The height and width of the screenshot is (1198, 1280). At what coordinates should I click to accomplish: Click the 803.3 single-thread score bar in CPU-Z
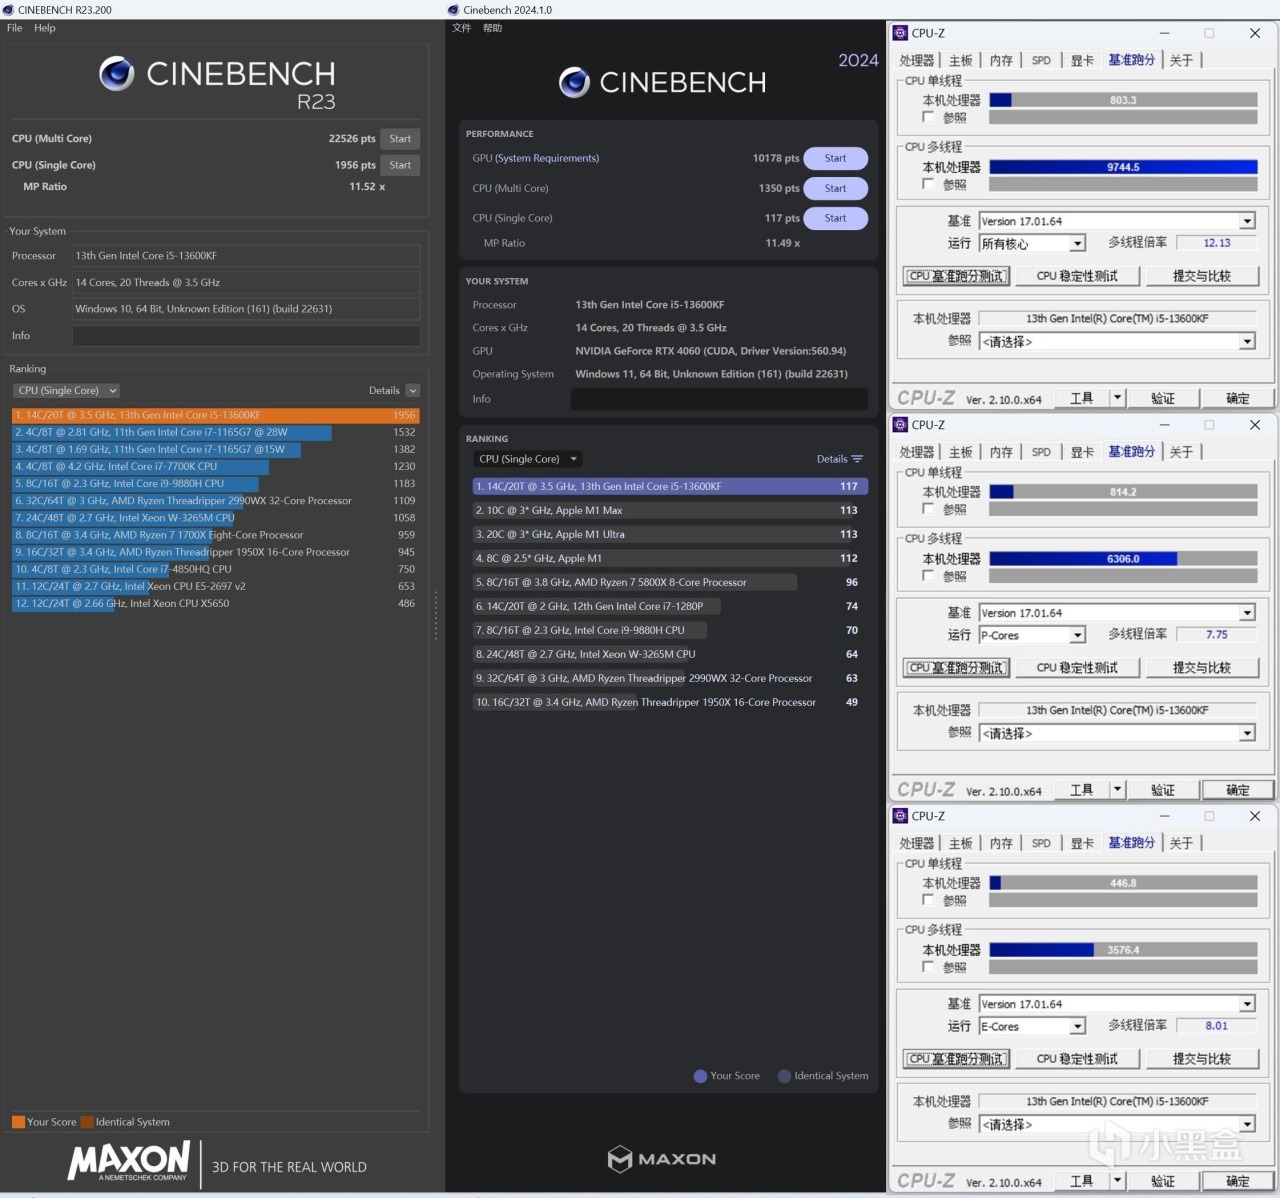(x=1123, y=100)
